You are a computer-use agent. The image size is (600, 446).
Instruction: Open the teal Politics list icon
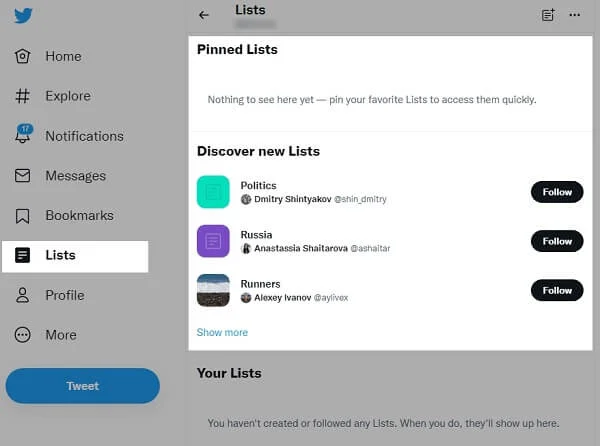pos(213,192)
